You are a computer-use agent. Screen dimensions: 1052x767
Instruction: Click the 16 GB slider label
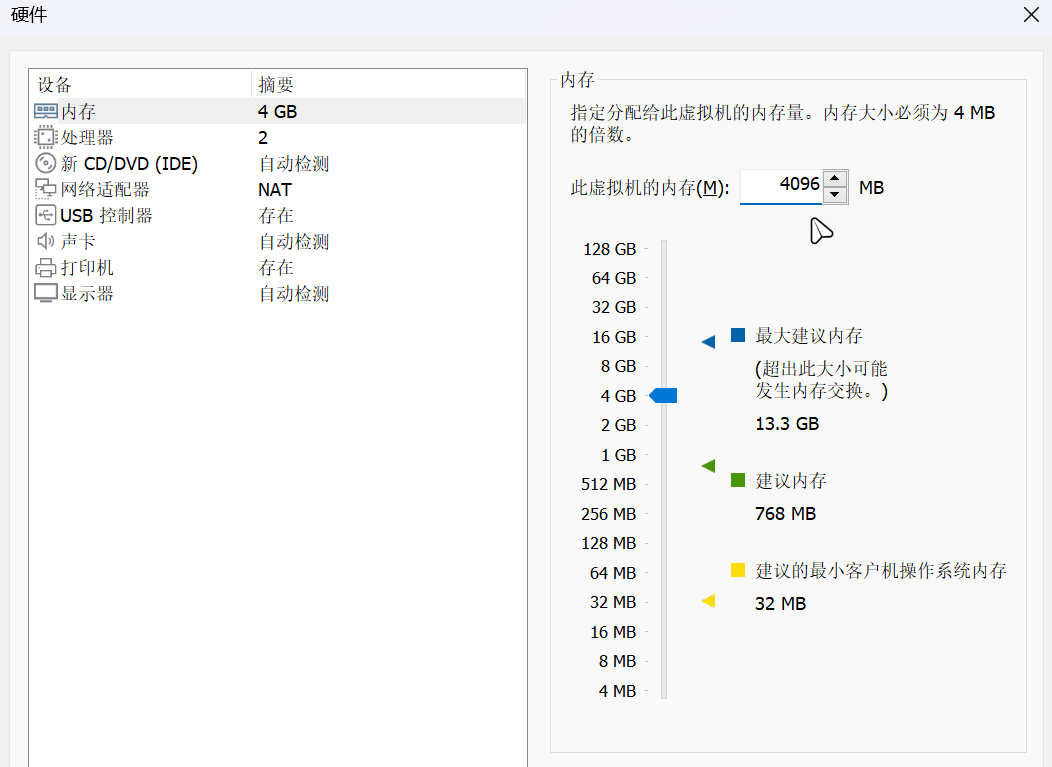(x=613, y=337)
